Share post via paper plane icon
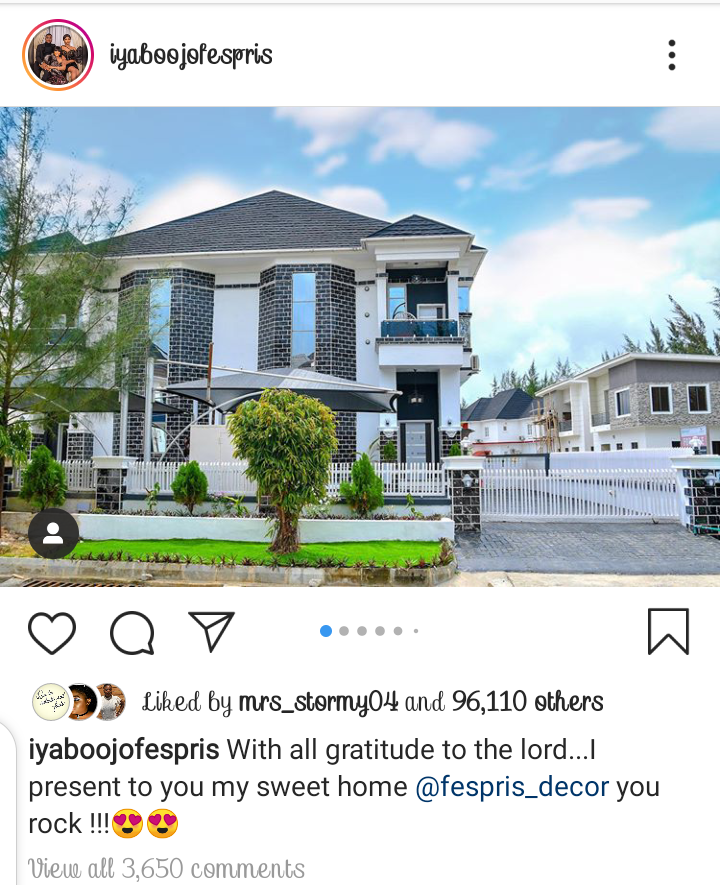The width and height of the screenshot is (720, 885). [x=212, y=632]
